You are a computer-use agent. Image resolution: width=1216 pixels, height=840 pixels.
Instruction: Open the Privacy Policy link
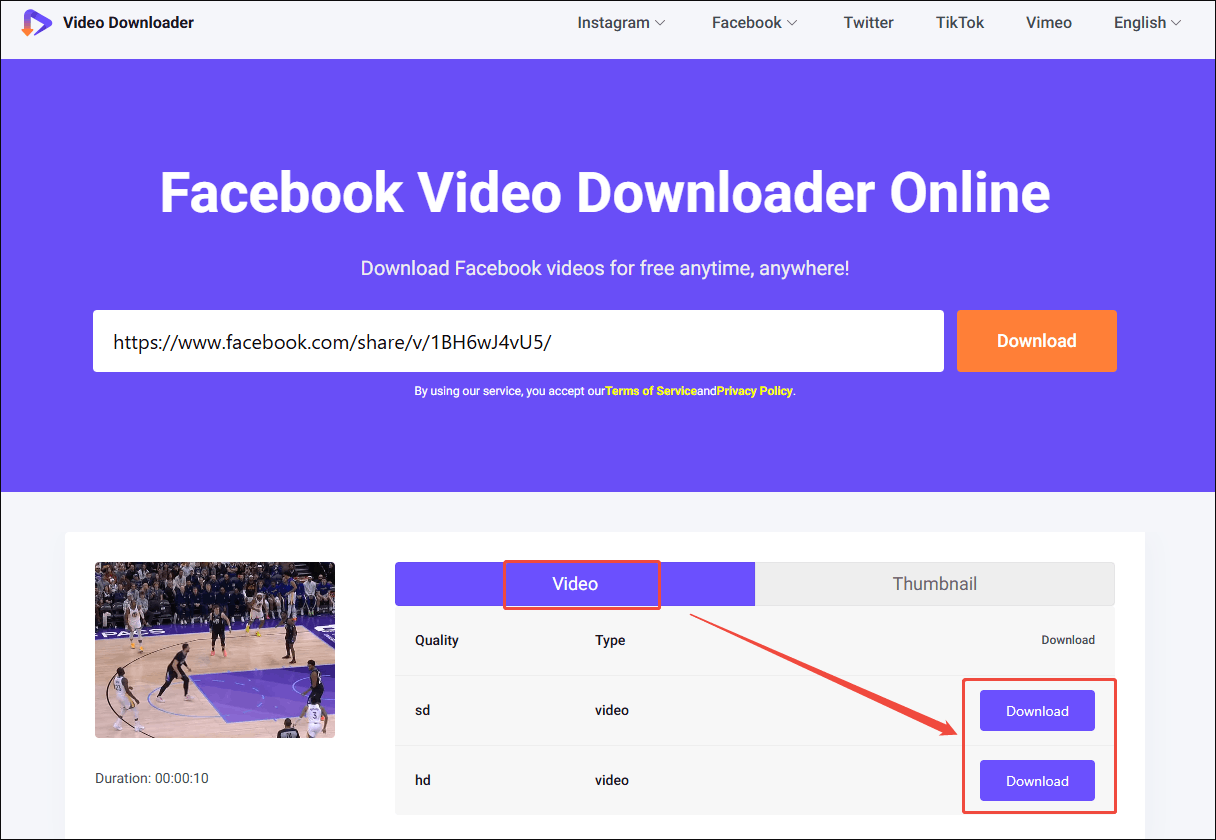755,391
